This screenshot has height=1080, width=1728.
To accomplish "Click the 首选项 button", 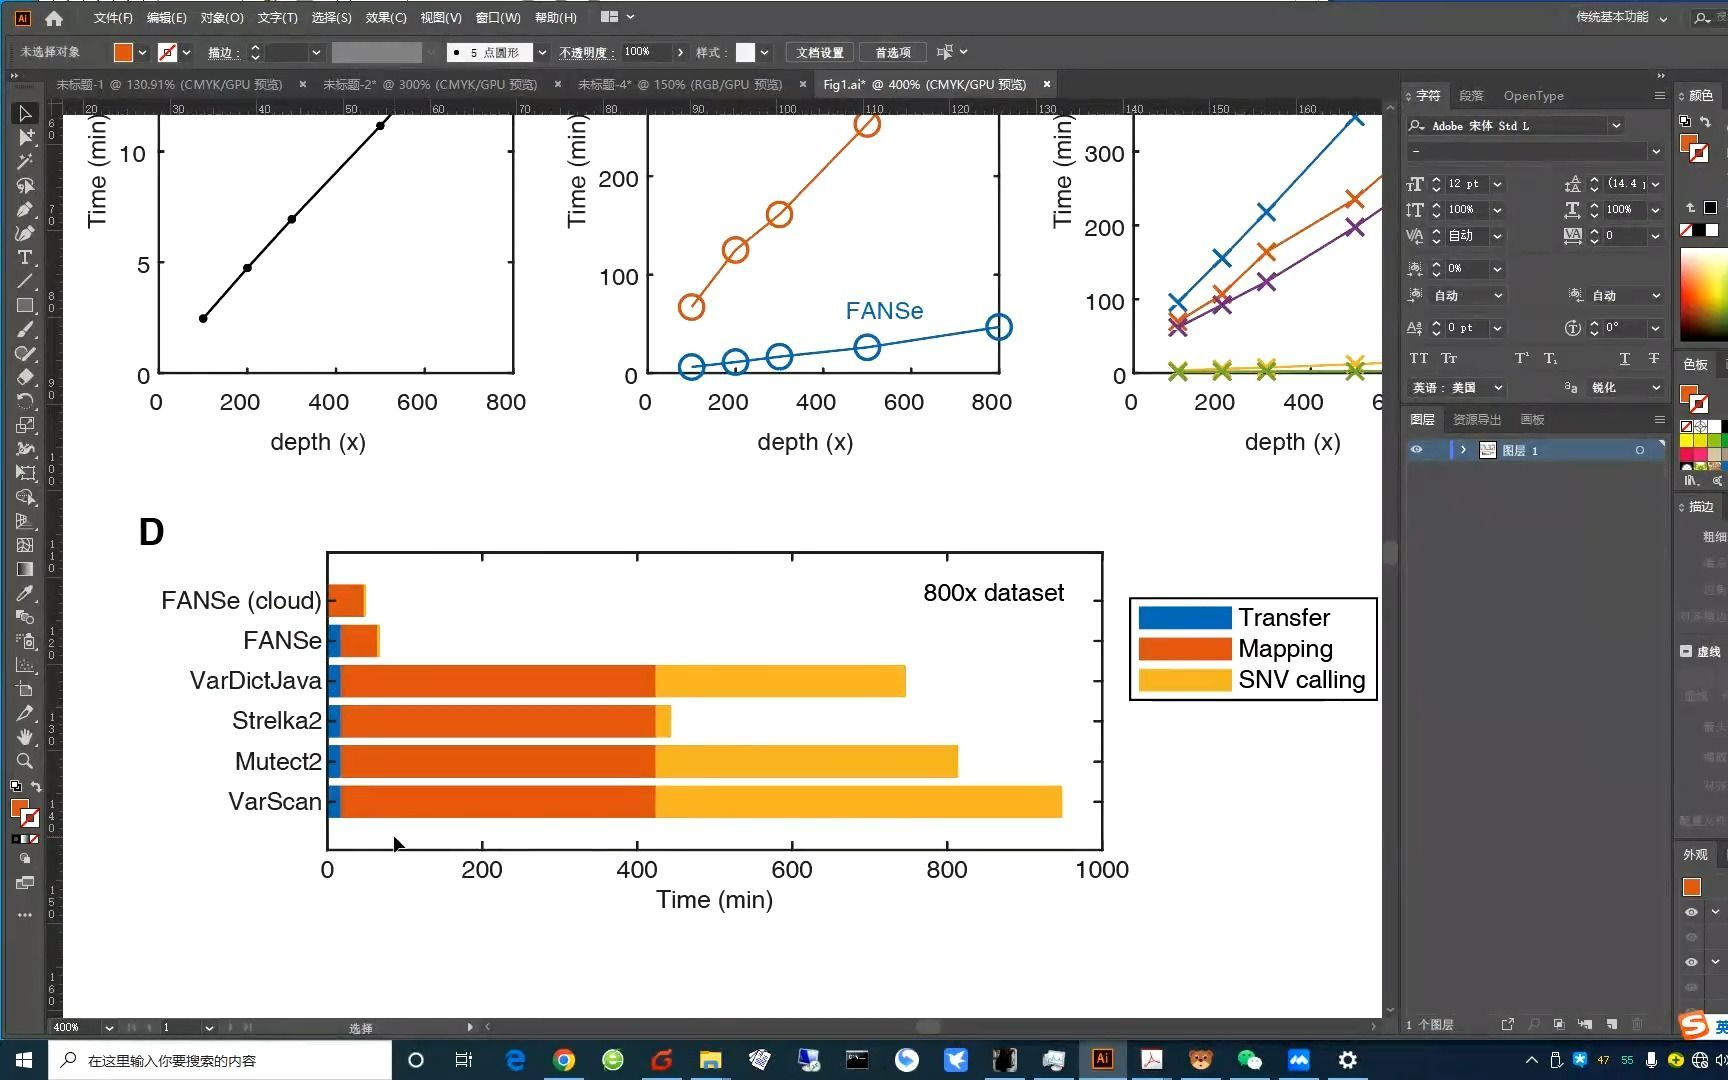I will pyautogui.click(x=893, y=52).
